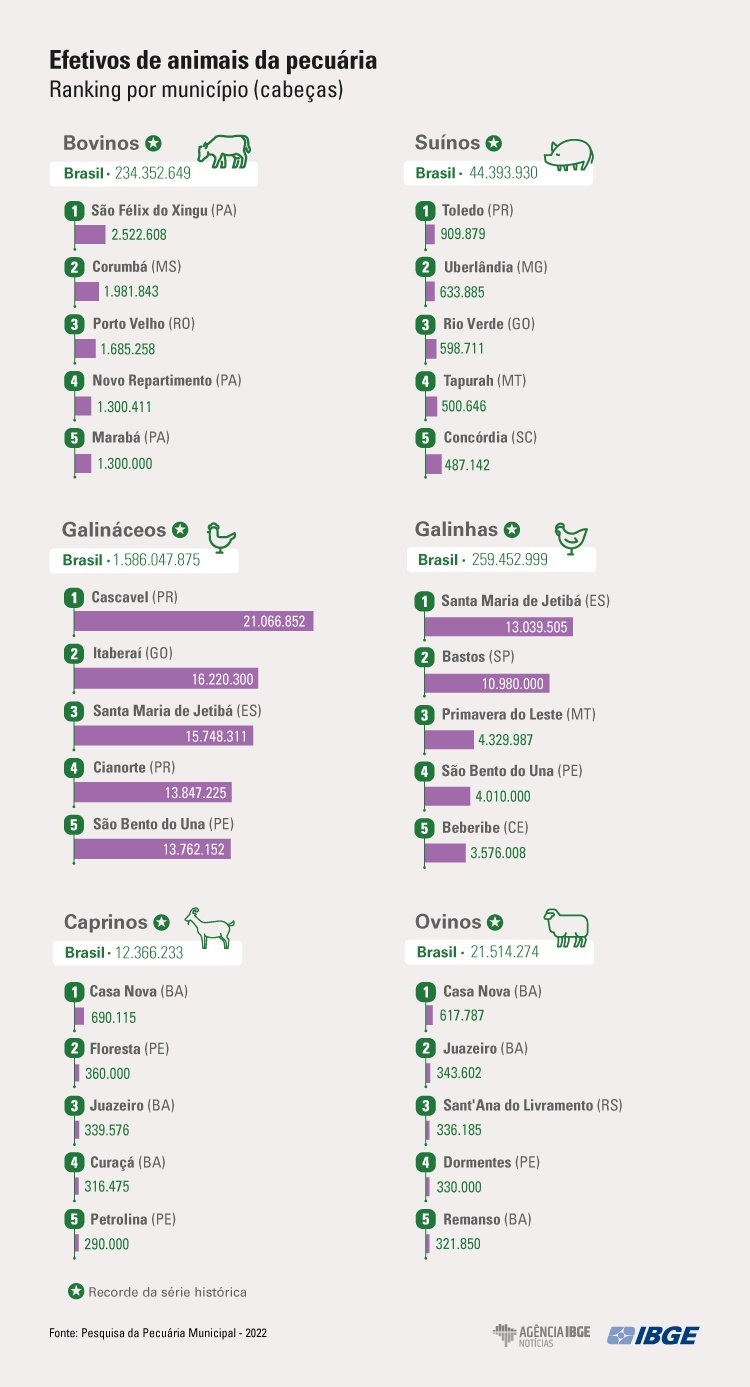Click the cow icon beside Bovinos
Image resolution: width=750 pixels, height=1387 pixels.
224,150
